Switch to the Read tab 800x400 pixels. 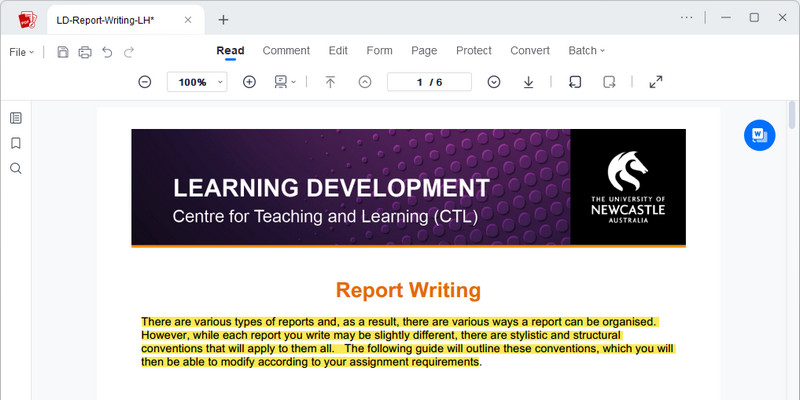pyautogui.click(x=230, y=51)
